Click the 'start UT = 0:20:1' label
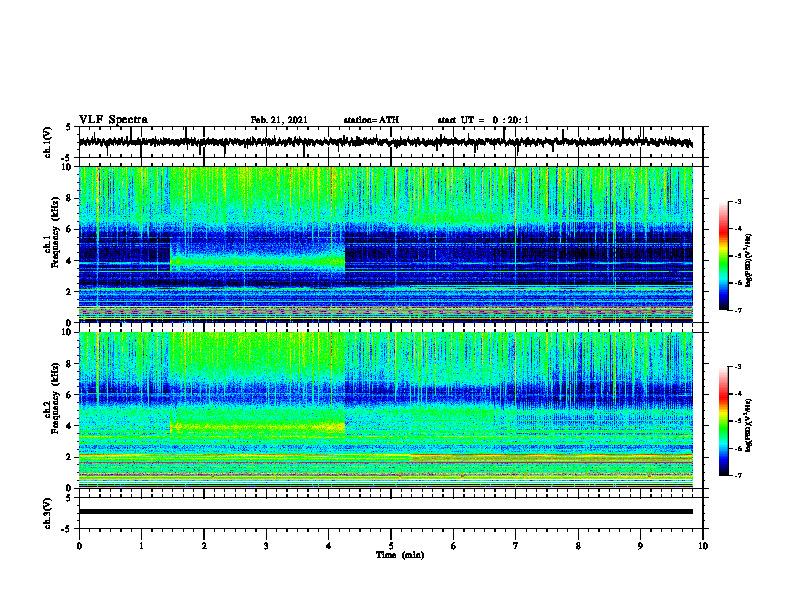This screenshot has width=792, height=612. 483,120
